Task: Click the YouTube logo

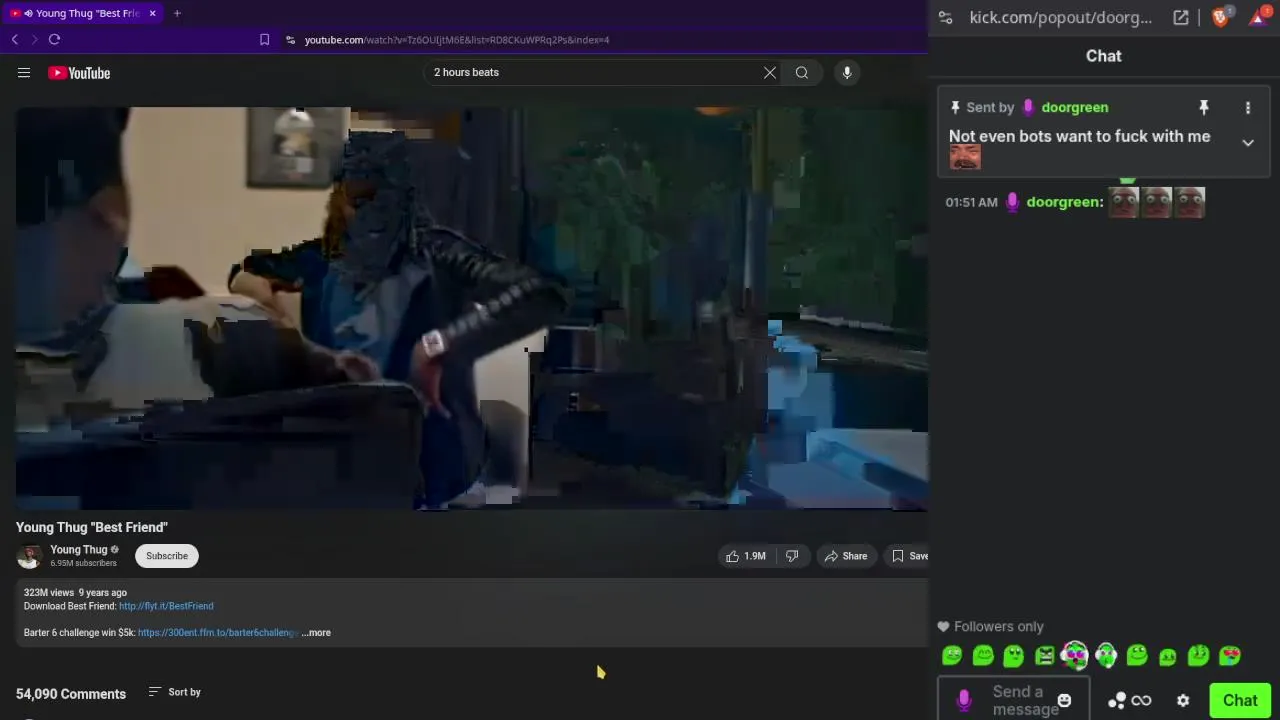Action: click(79, 73)
